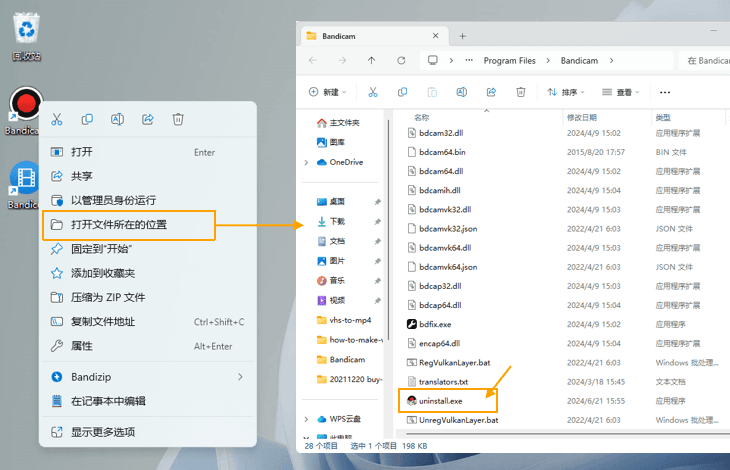730x470 pixels.
Task: Click Bandicam breadcrumb in address bar
Action: (579, 60)
